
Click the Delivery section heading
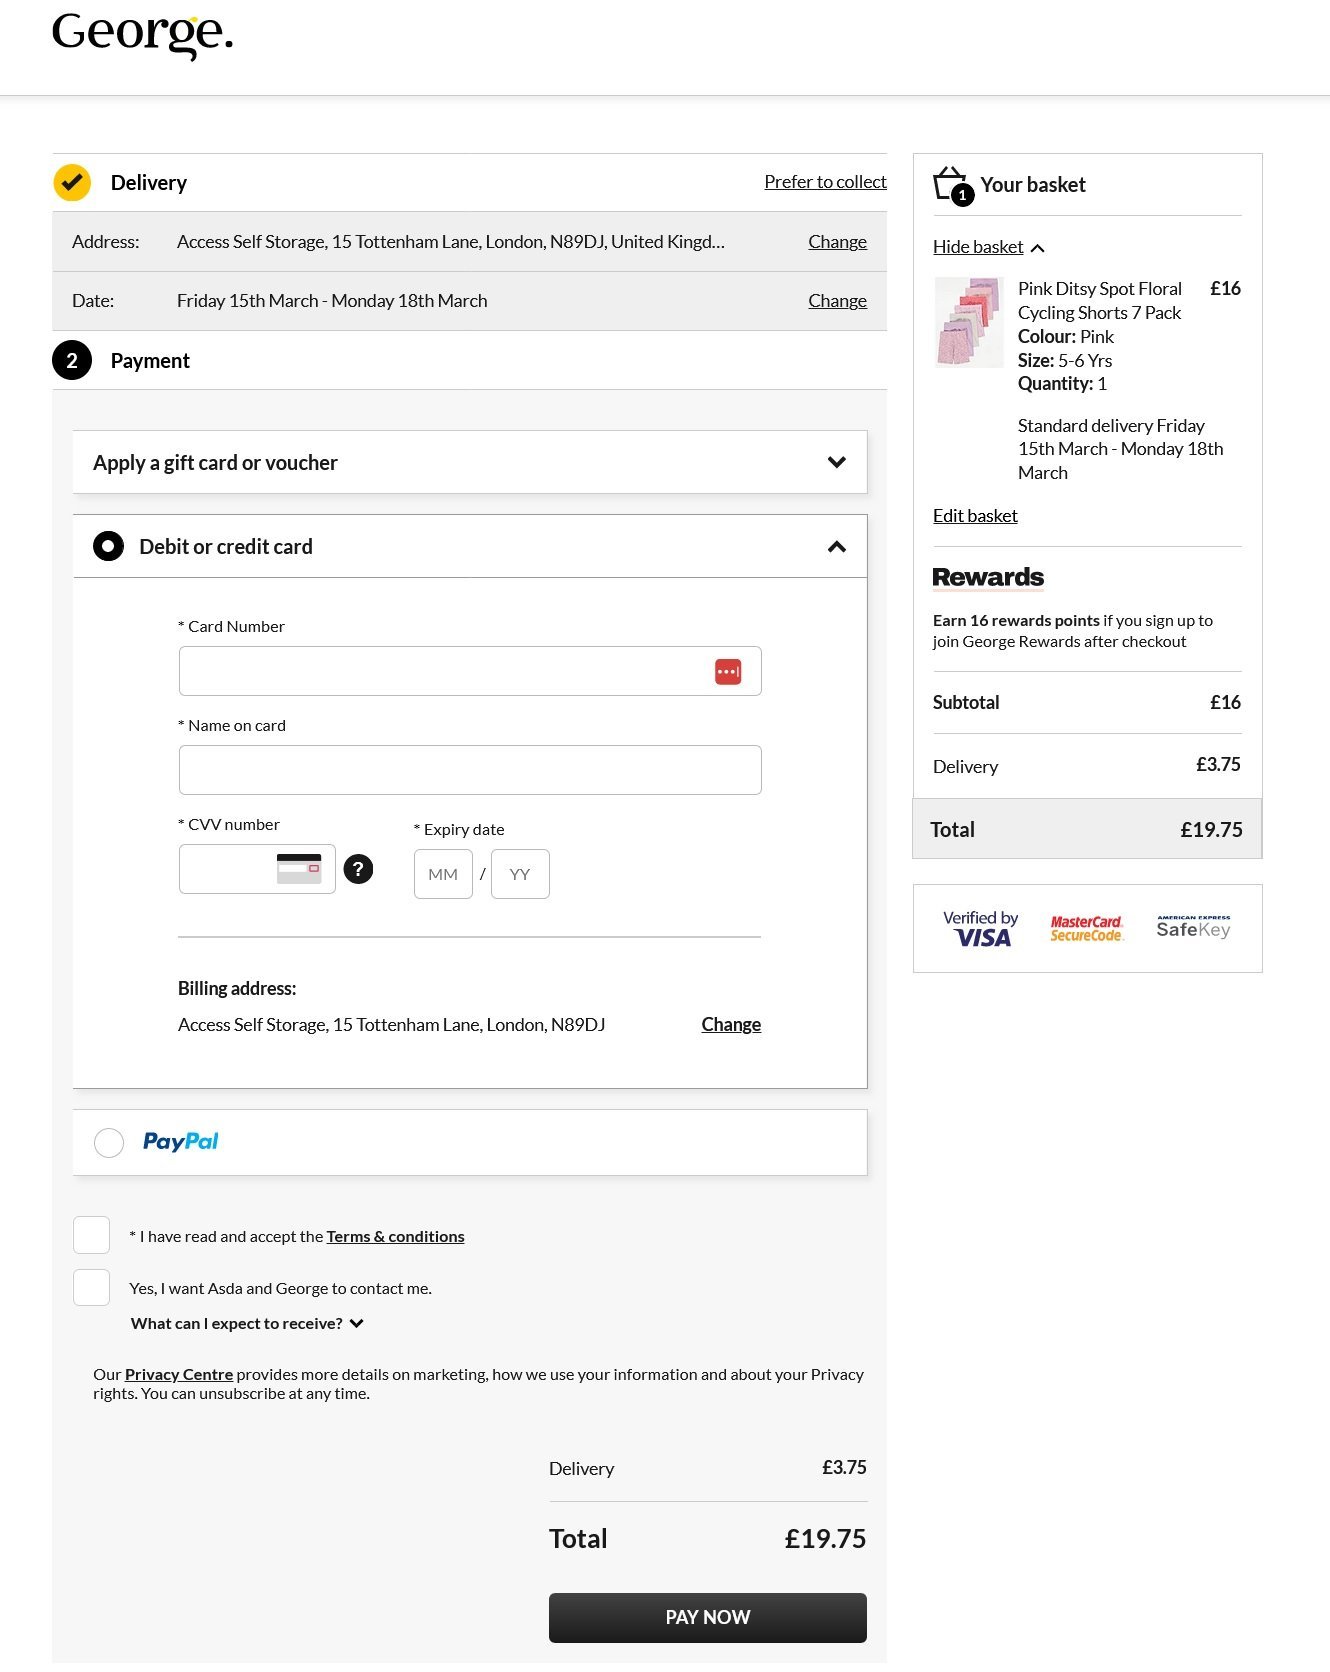click(149, 183)
